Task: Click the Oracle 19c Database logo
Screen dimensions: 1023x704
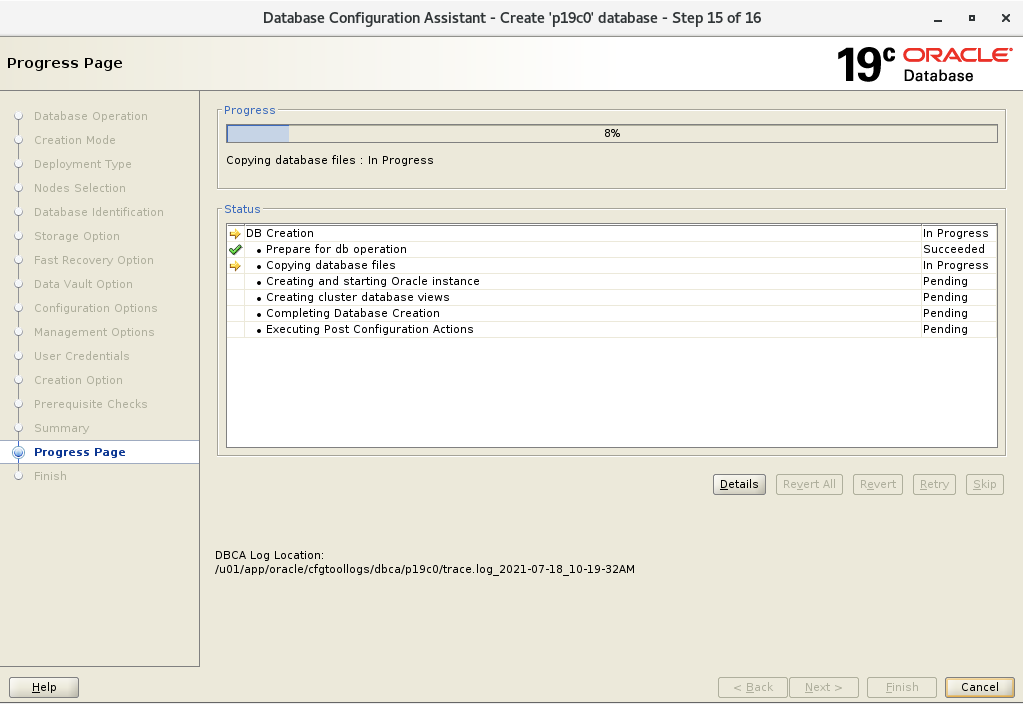Action: 924,64
